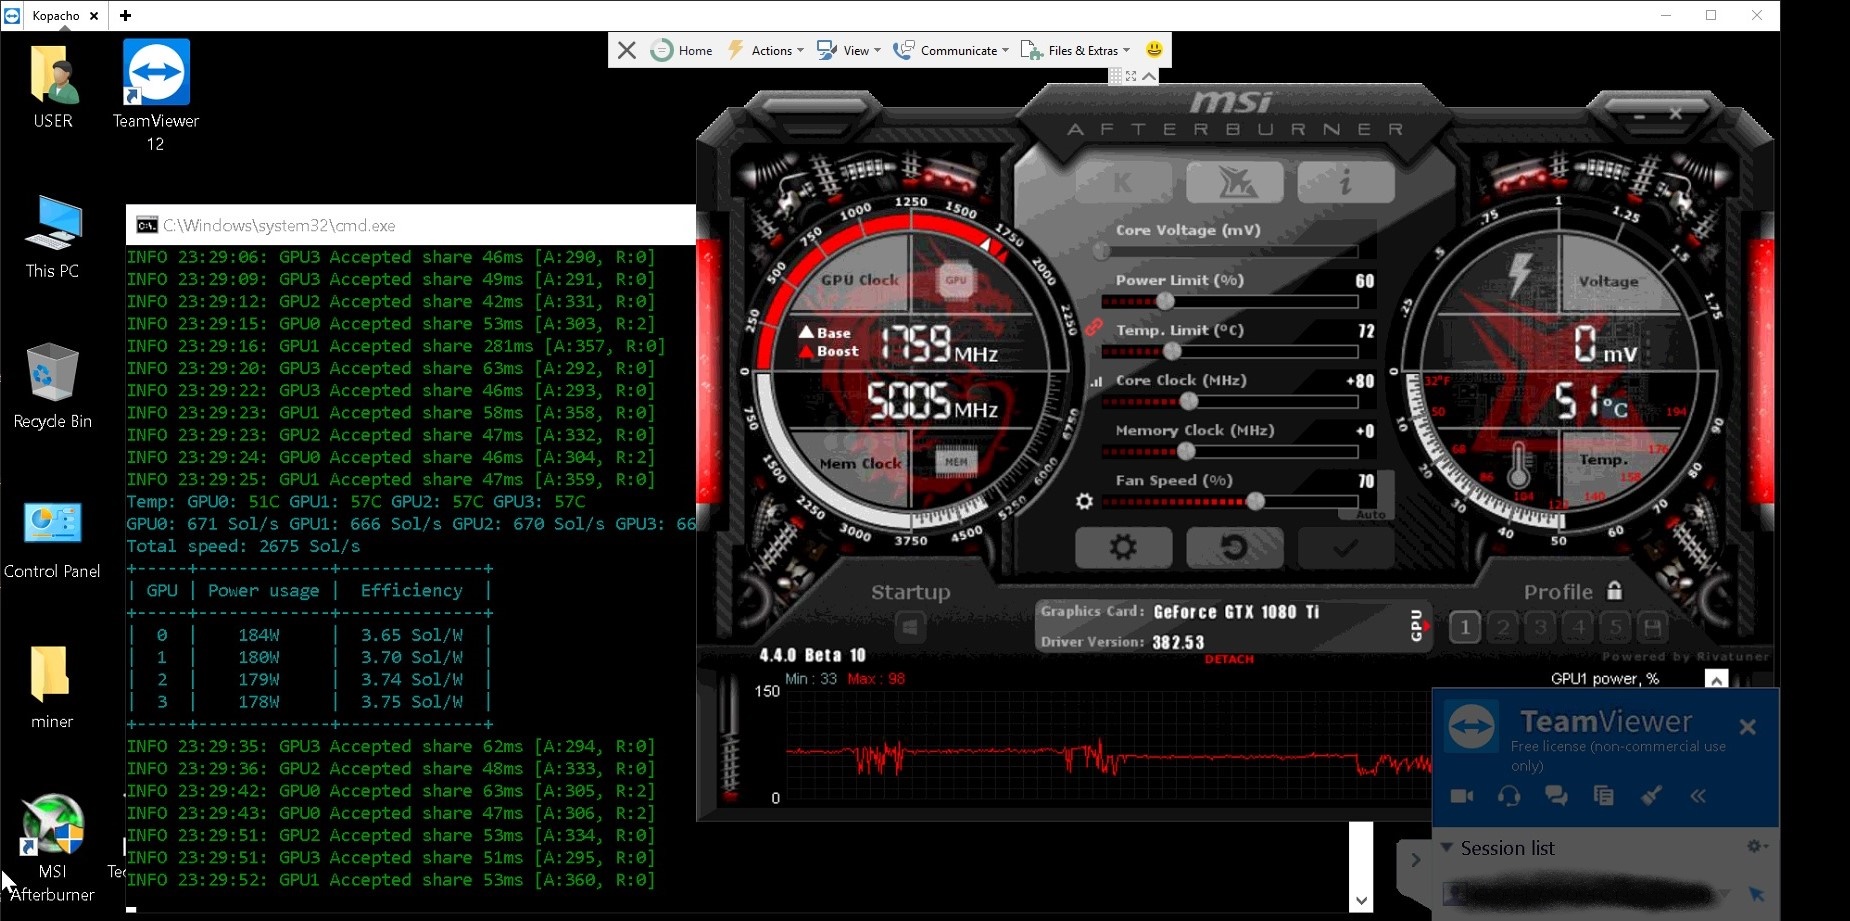Select the TeamViewer 12 desktop shortcut
This screenshot has width=1850, height=921.
pyautogui.click(x=156, y=96)
